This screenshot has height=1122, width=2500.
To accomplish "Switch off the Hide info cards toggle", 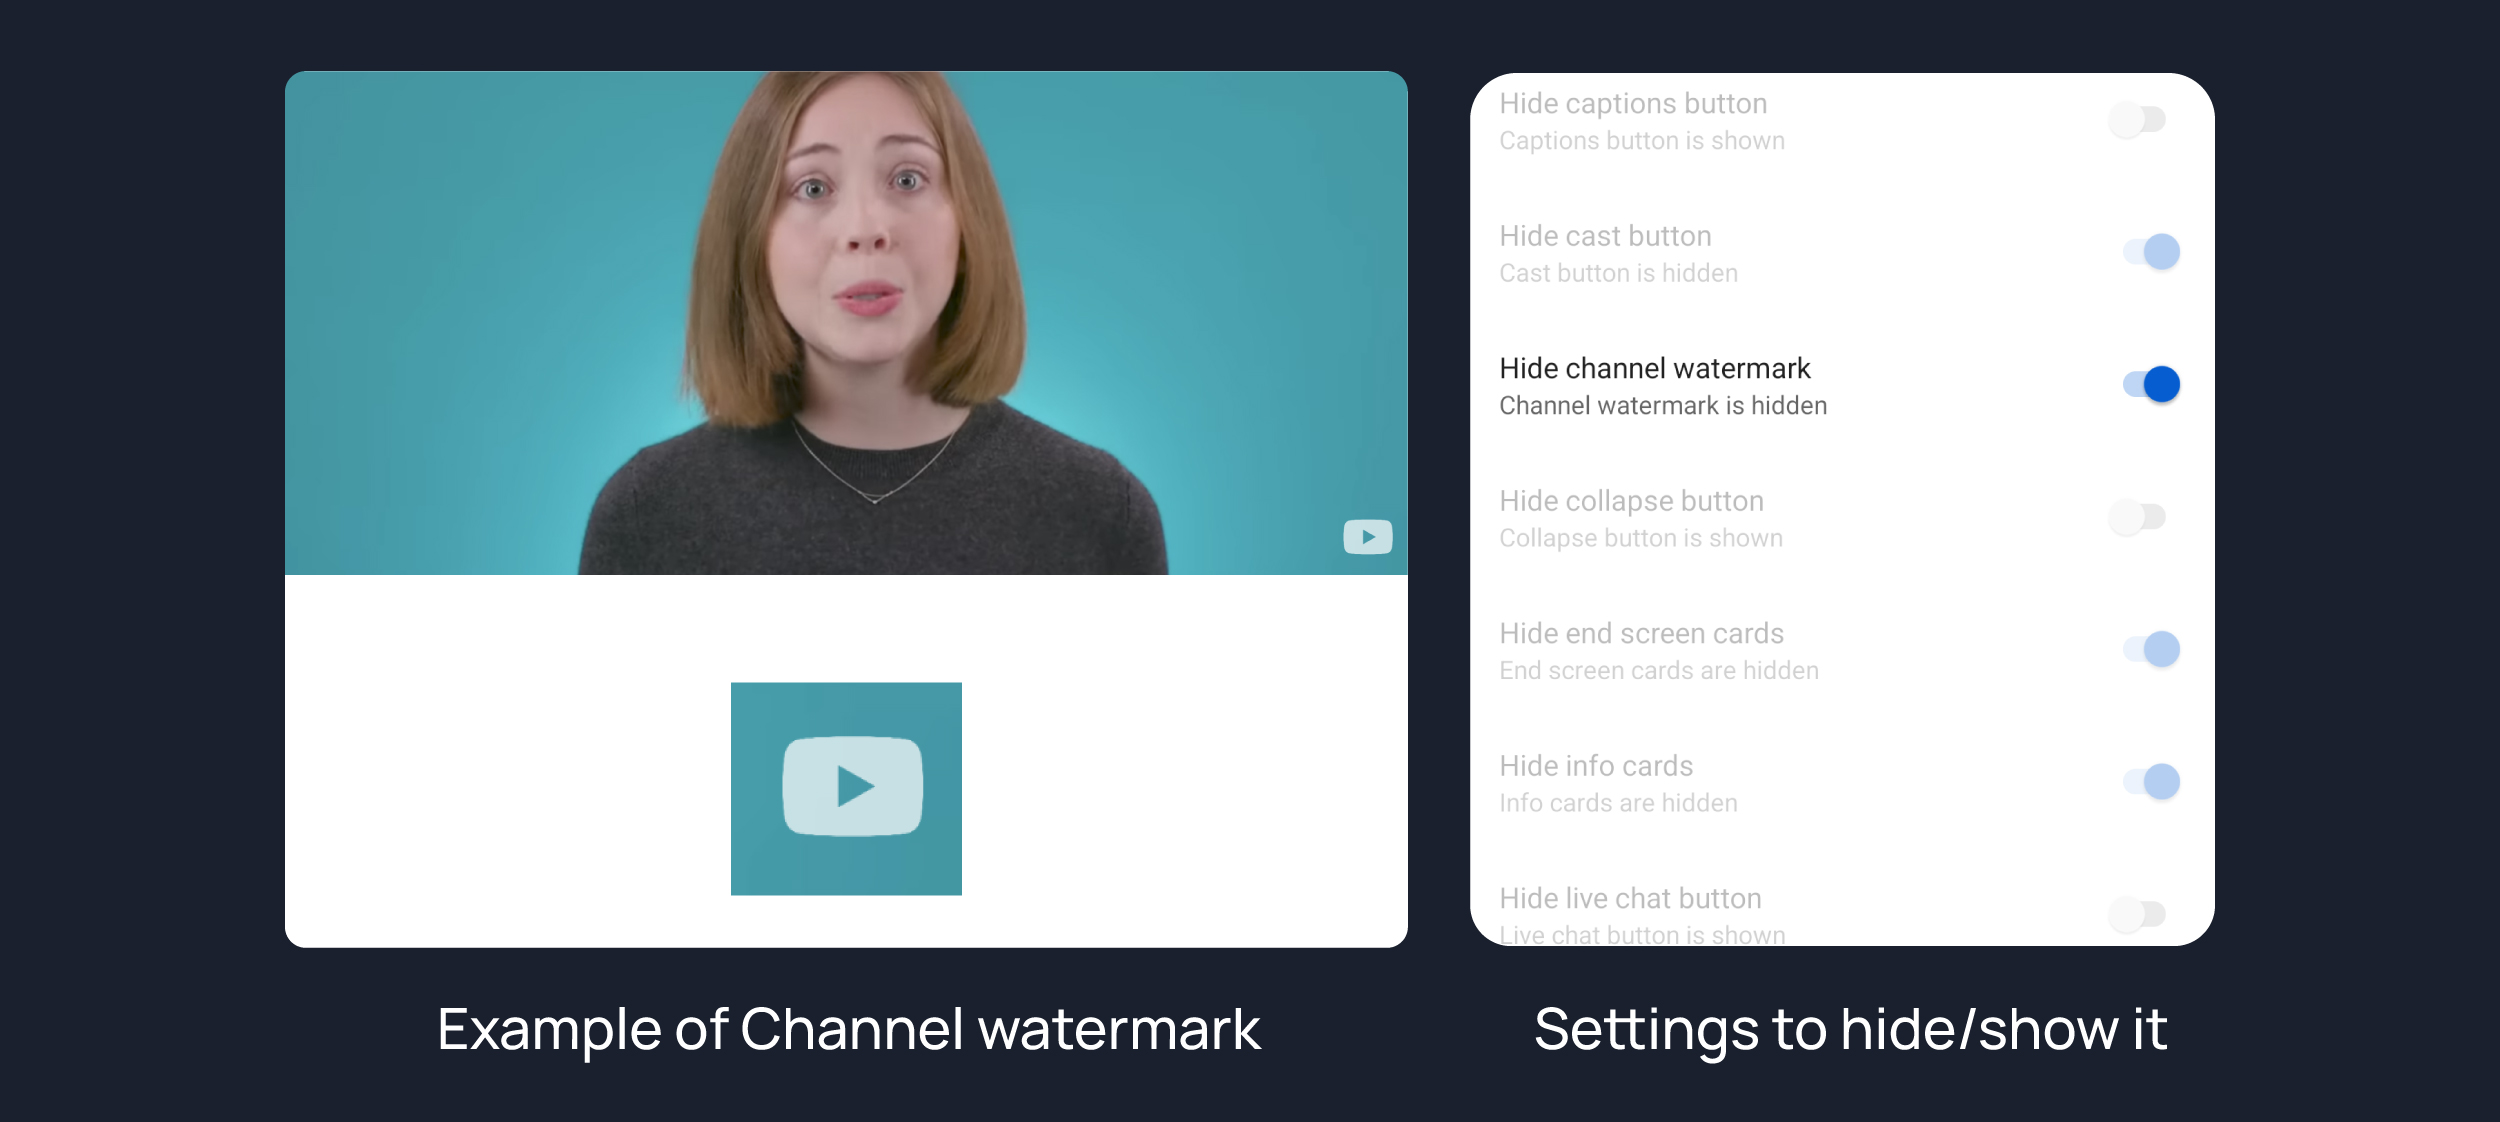I will click(x=2151, y=781).
